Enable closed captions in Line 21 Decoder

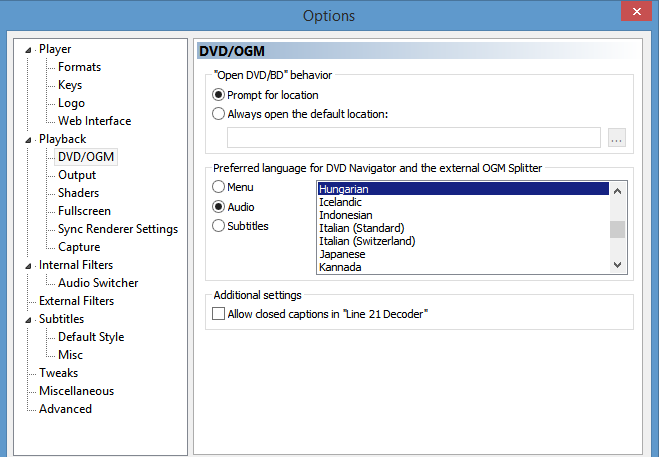point(219,314)
